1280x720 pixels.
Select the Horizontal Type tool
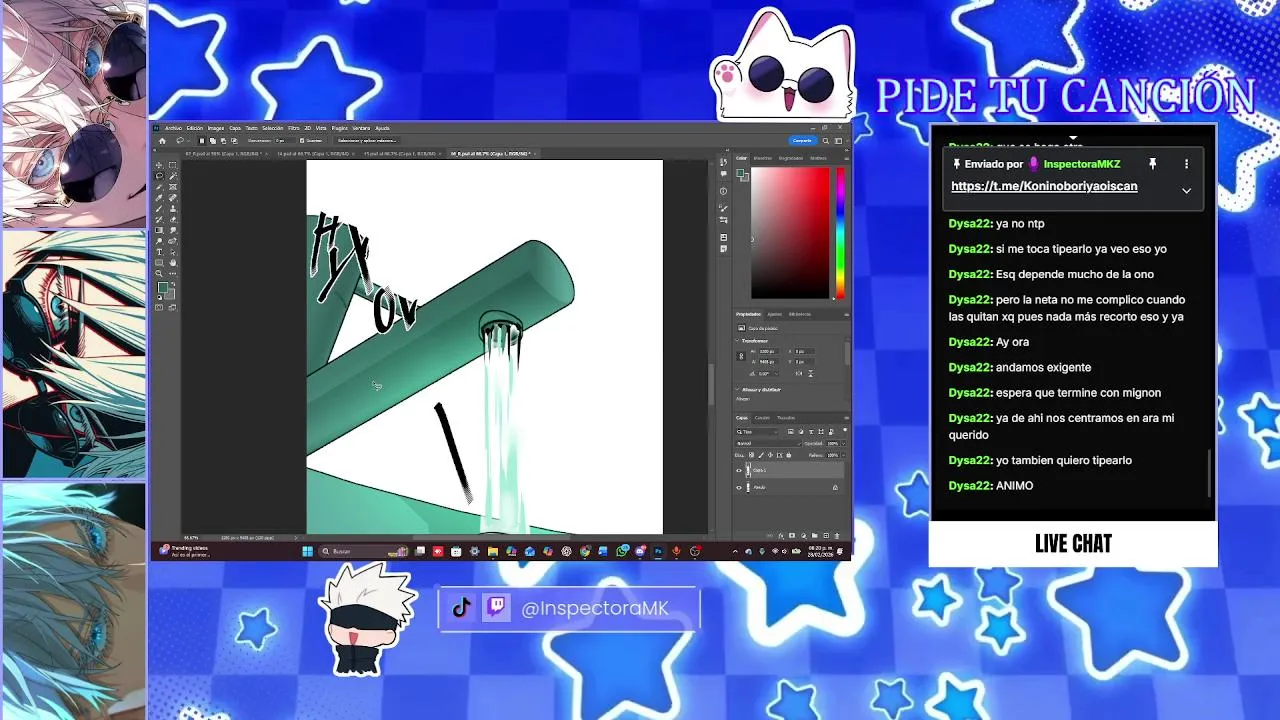point(159,252)
